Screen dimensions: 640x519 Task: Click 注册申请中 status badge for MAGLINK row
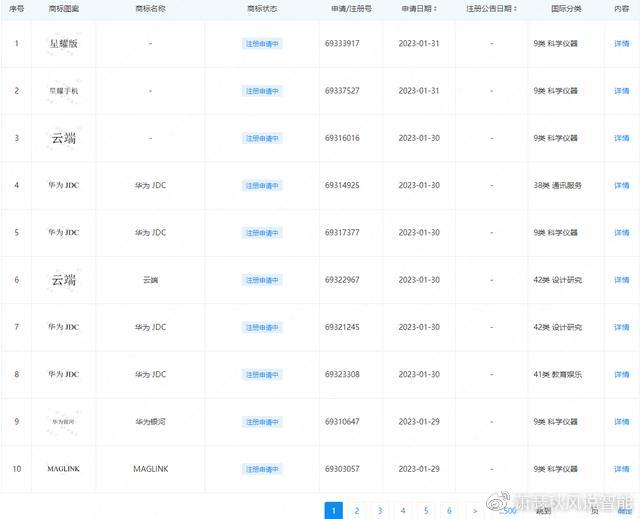point(262,469)
